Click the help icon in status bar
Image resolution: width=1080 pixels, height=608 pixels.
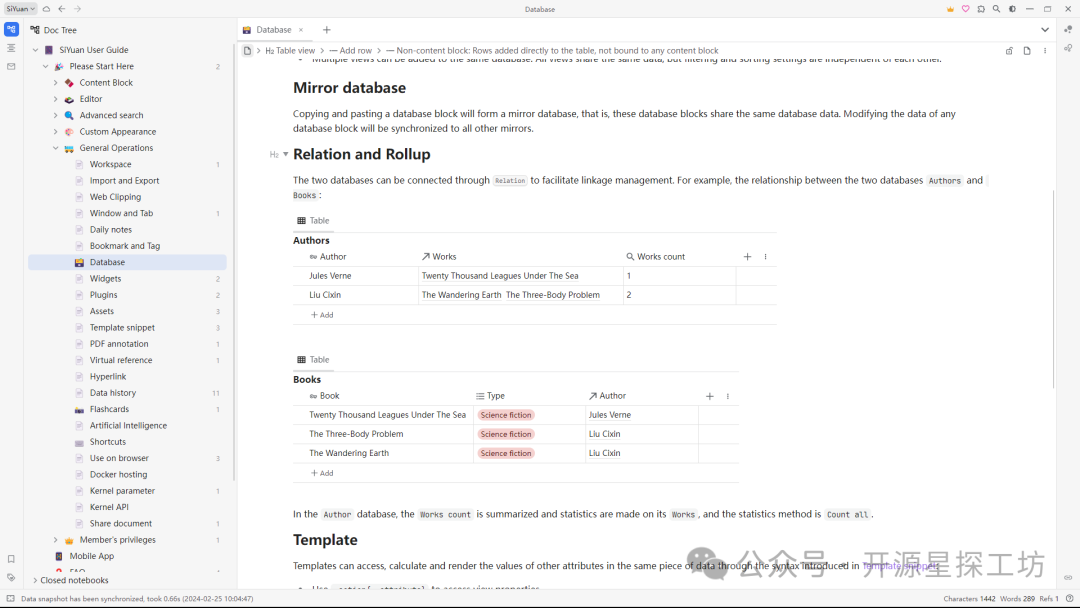(x=1070, y=598)
